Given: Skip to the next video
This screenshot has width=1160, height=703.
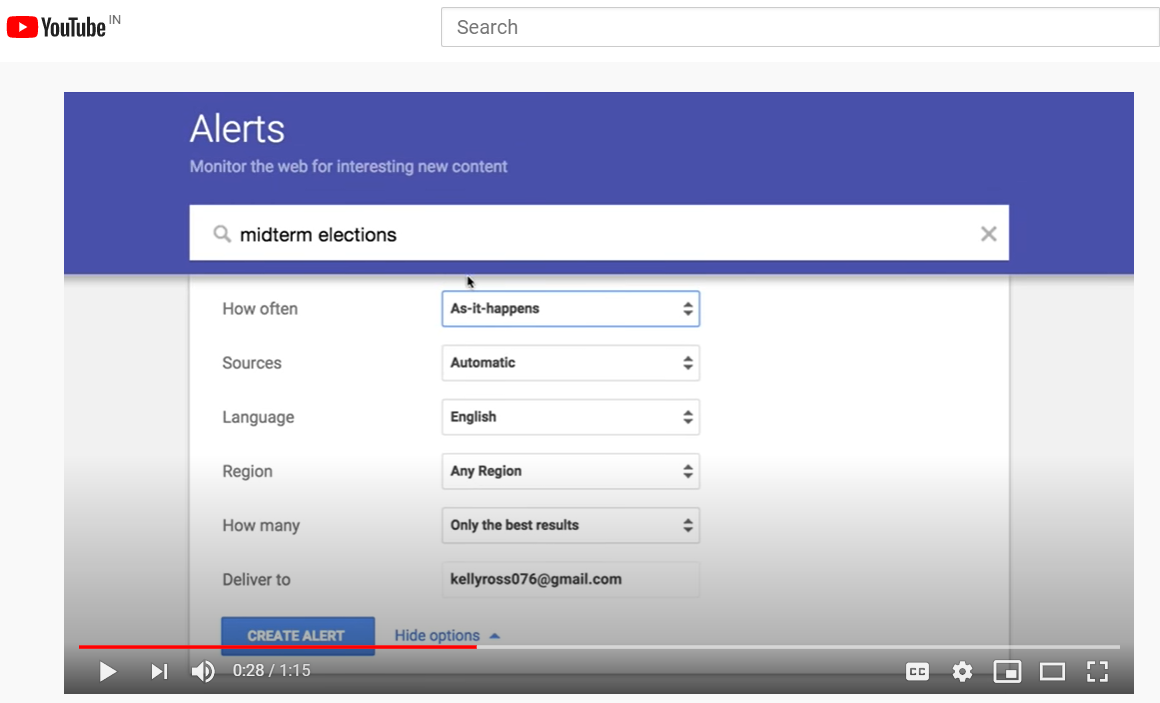Looking at the screenshot, I should click(x=159, y=672).
